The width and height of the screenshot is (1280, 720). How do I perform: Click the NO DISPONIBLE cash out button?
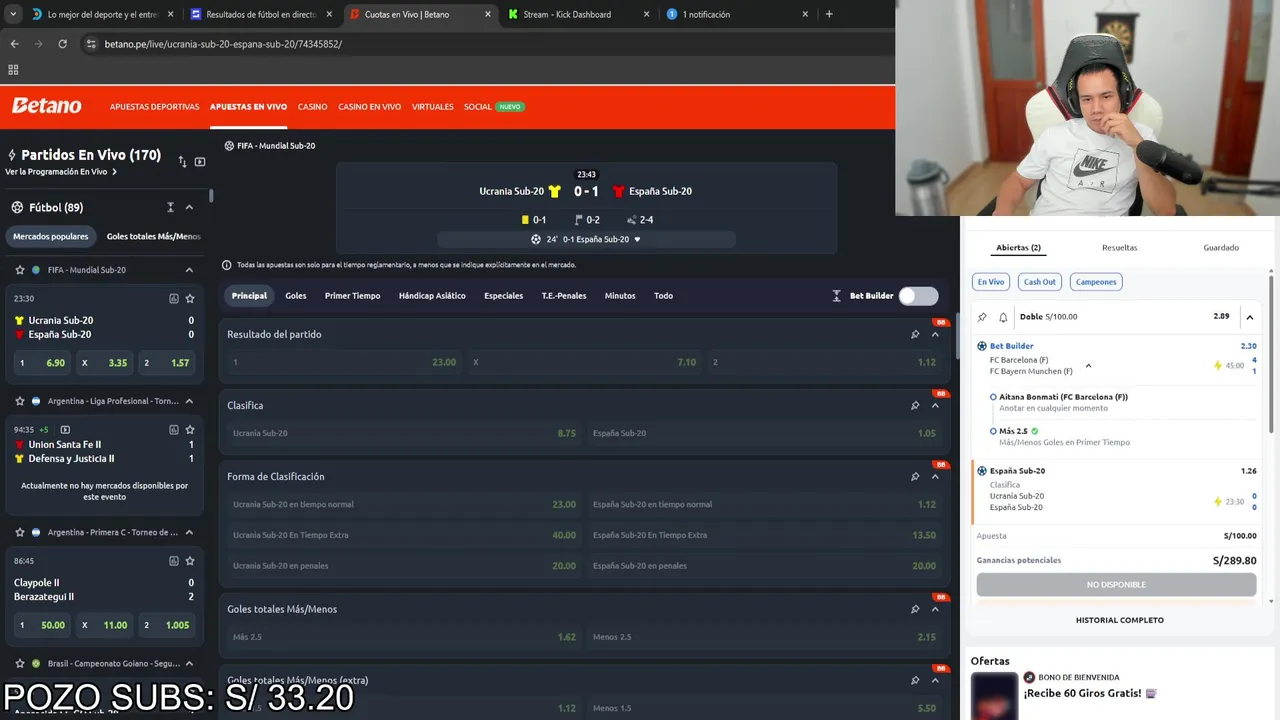[1116, 584]
